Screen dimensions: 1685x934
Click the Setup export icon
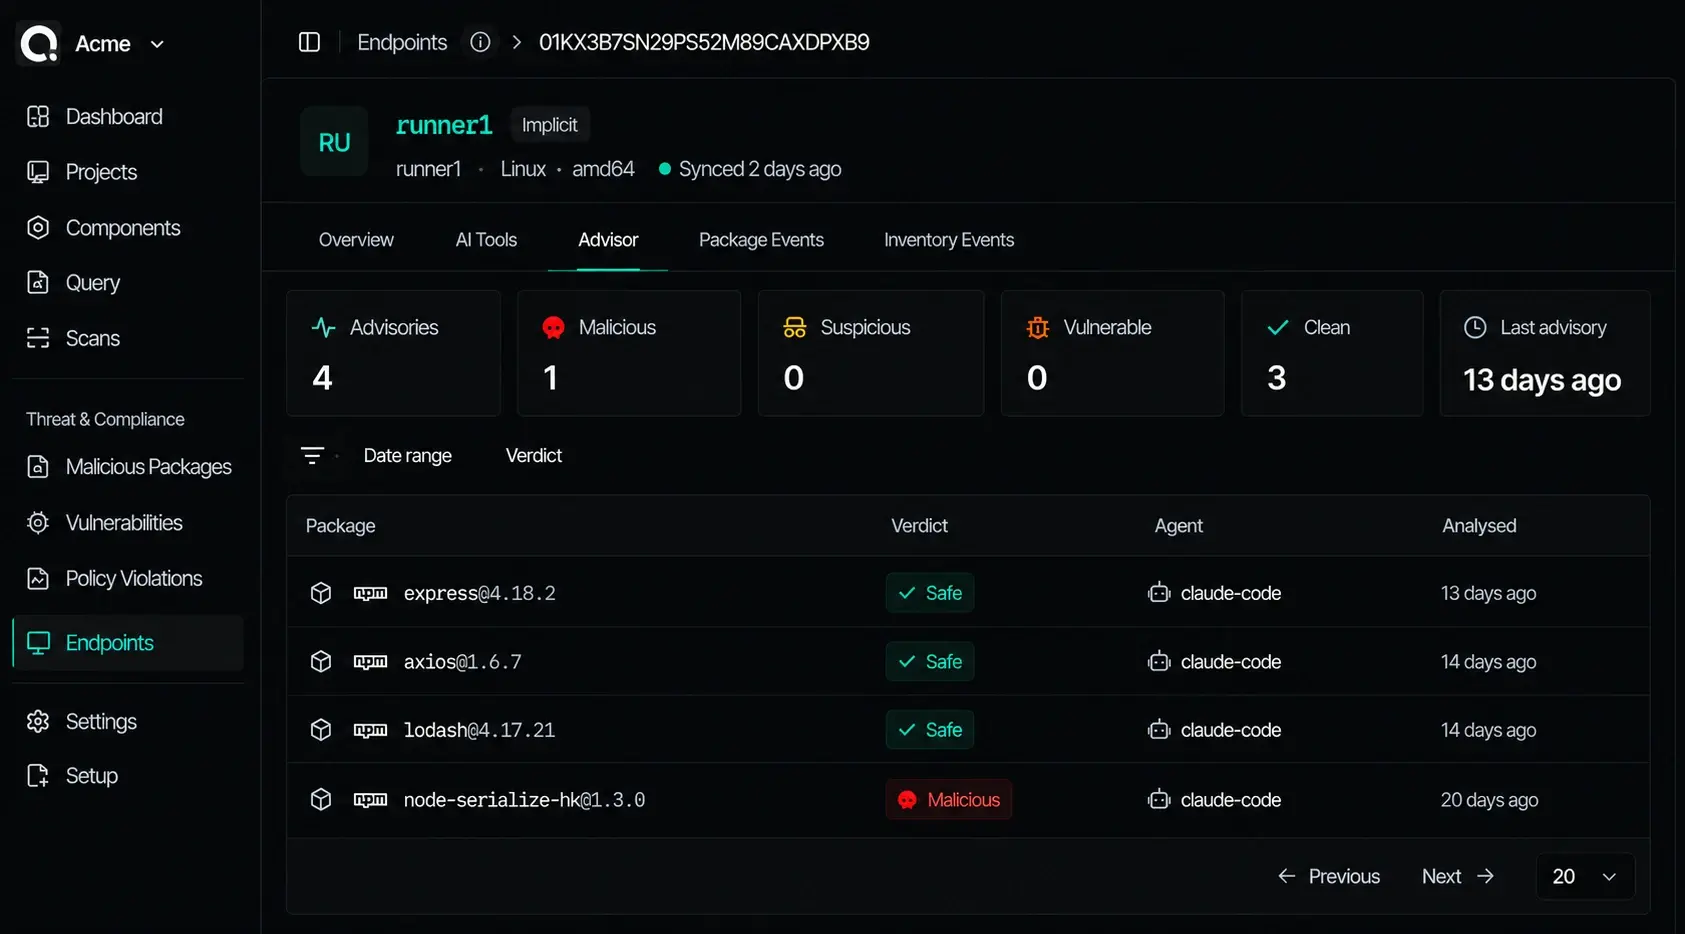click(x=38, y=776)
